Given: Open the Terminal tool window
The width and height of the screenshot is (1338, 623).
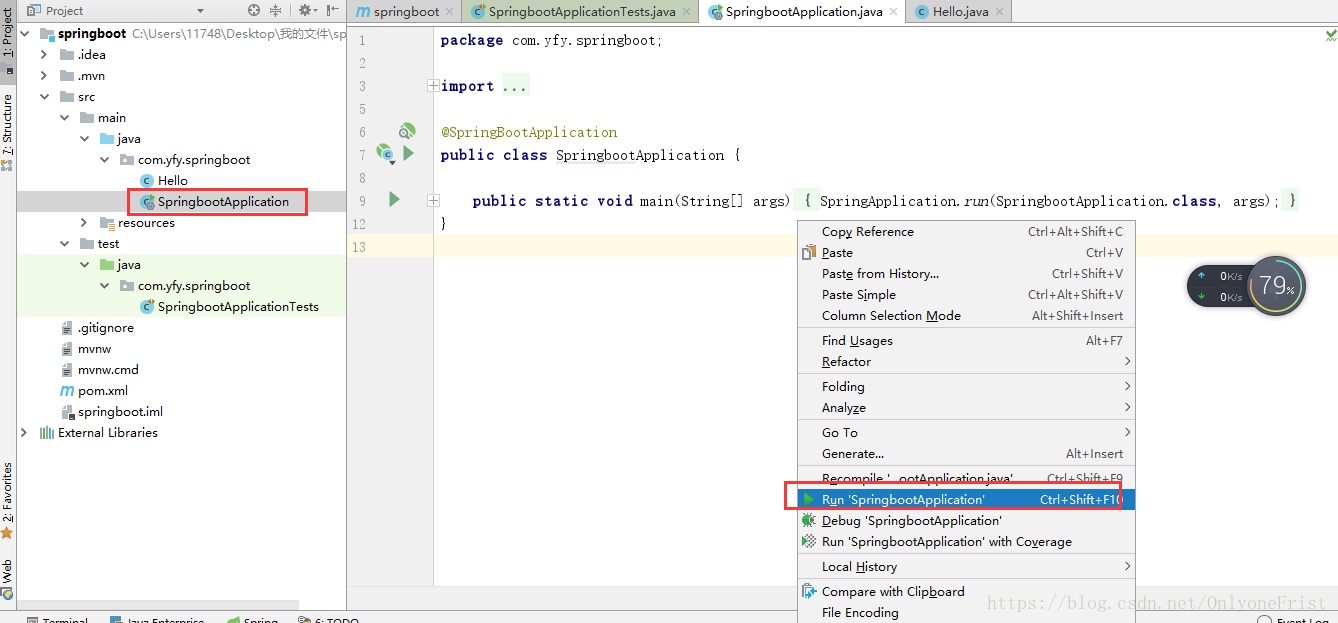Looking at the screenshot, I should 64,619.
